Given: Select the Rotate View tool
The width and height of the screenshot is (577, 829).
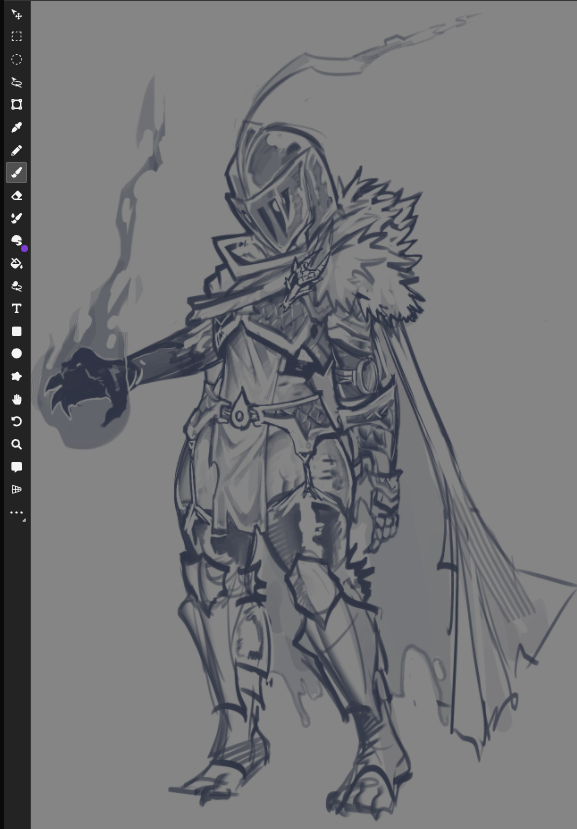Looking at the screenshot, I should [x=16, y=421].
